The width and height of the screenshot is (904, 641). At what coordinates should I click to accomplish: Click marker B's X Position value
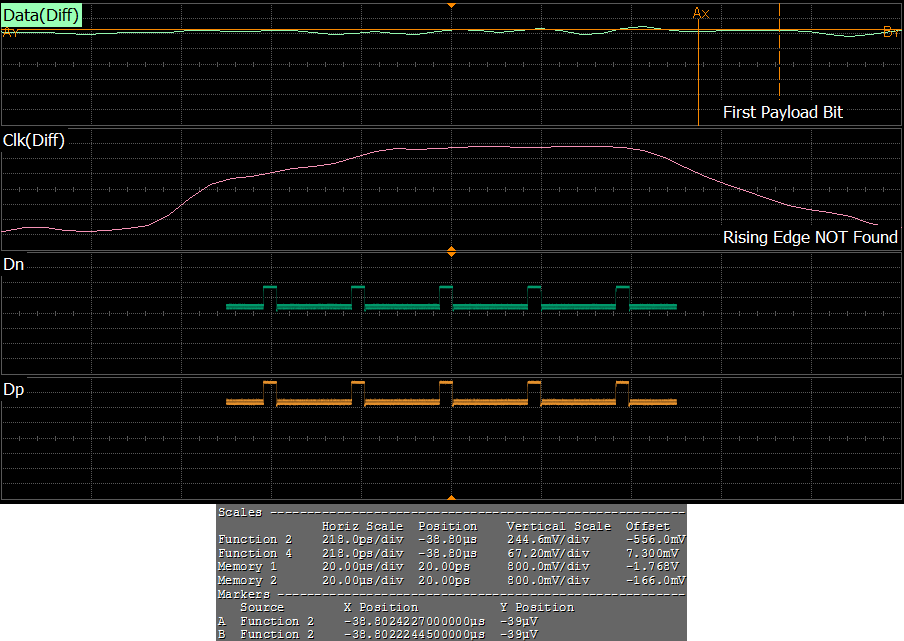tap(413, 634)
